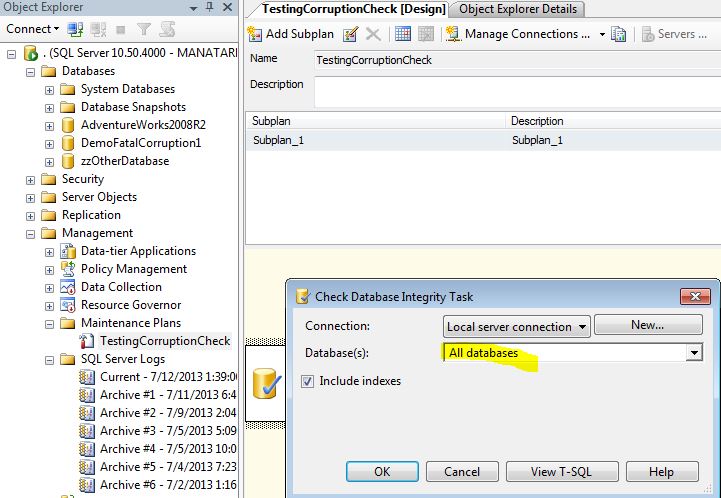The height and width of the screenshot is (498, 721).
Task: Collapse Maintenance Plans folder
Action: [x=49, y=324]
